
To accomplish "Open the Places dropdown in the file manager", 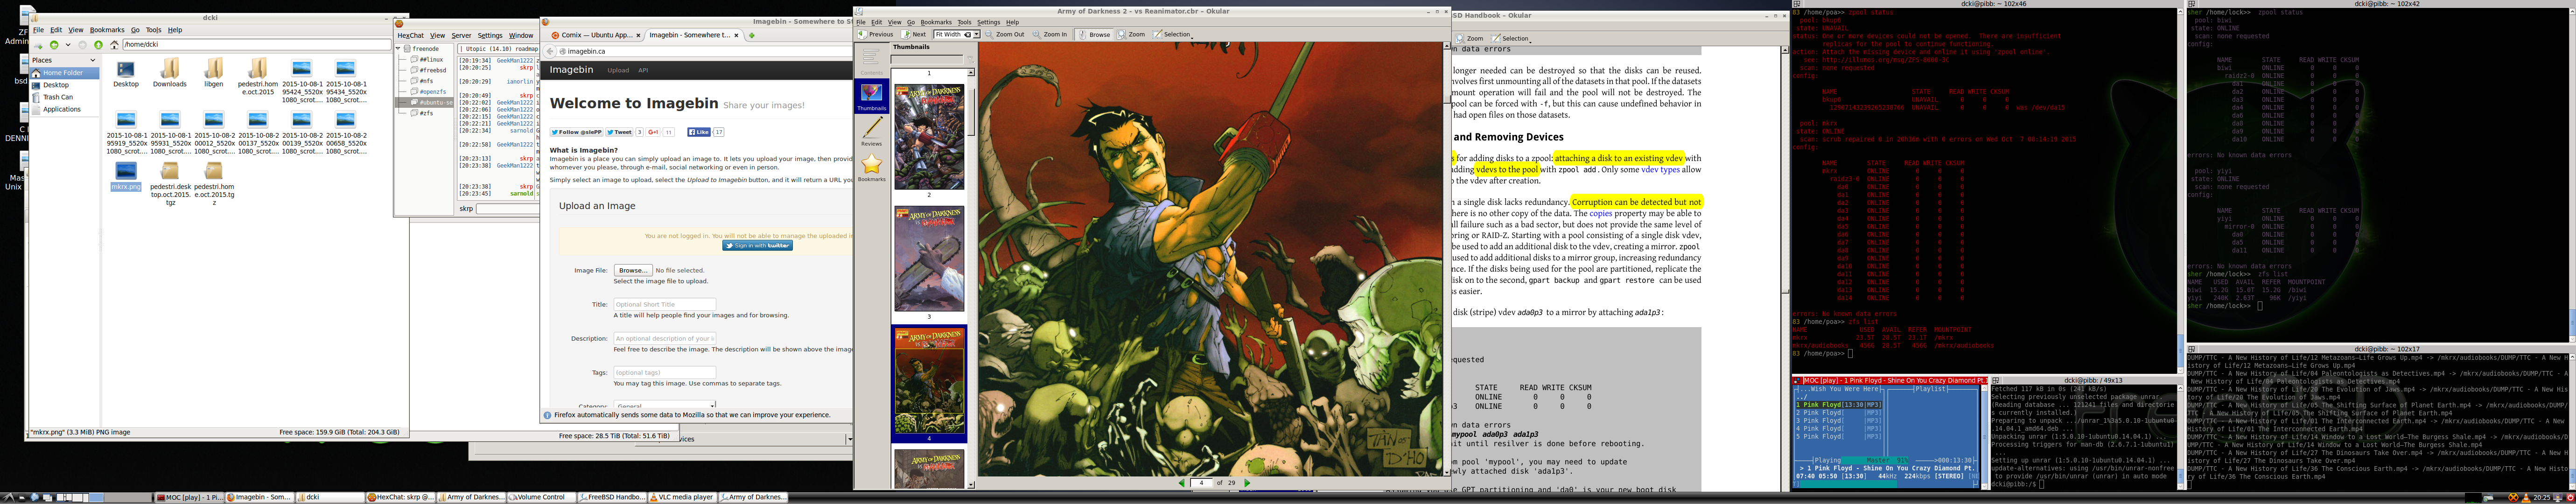I will tap(93, 61).
